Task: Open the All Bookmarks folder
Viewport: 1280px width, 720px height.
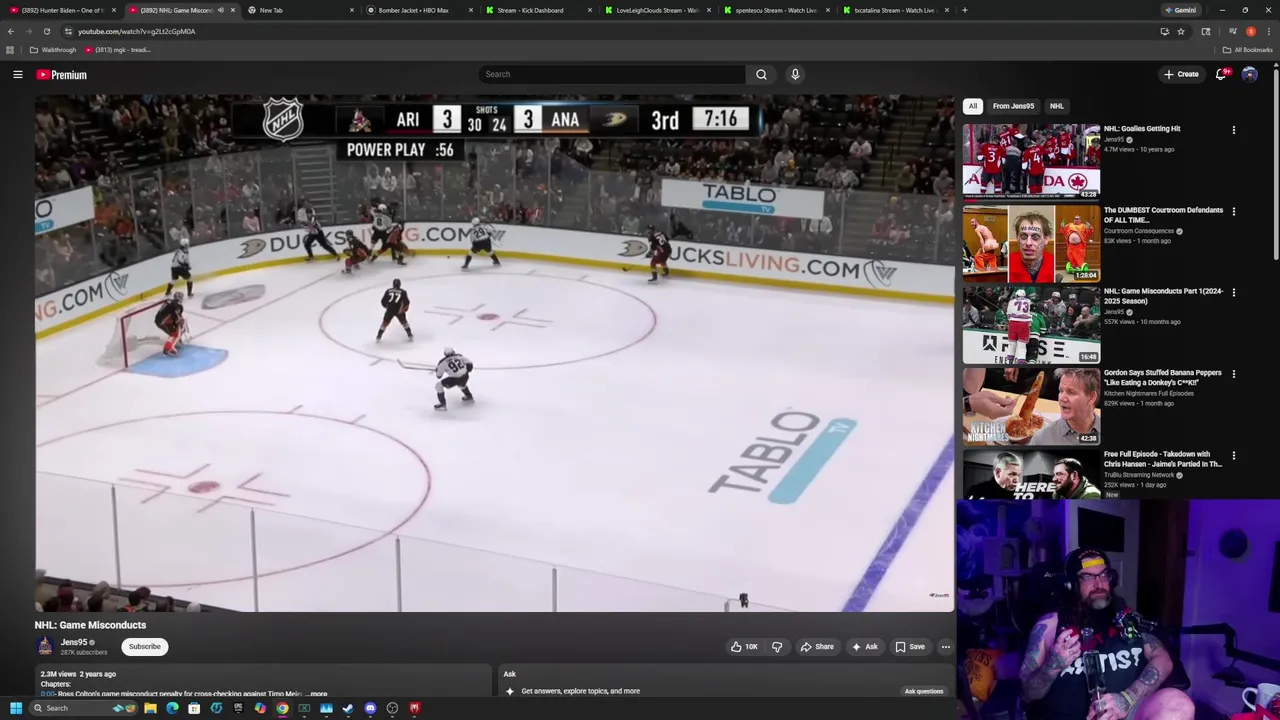Action: coord(1247,50)
